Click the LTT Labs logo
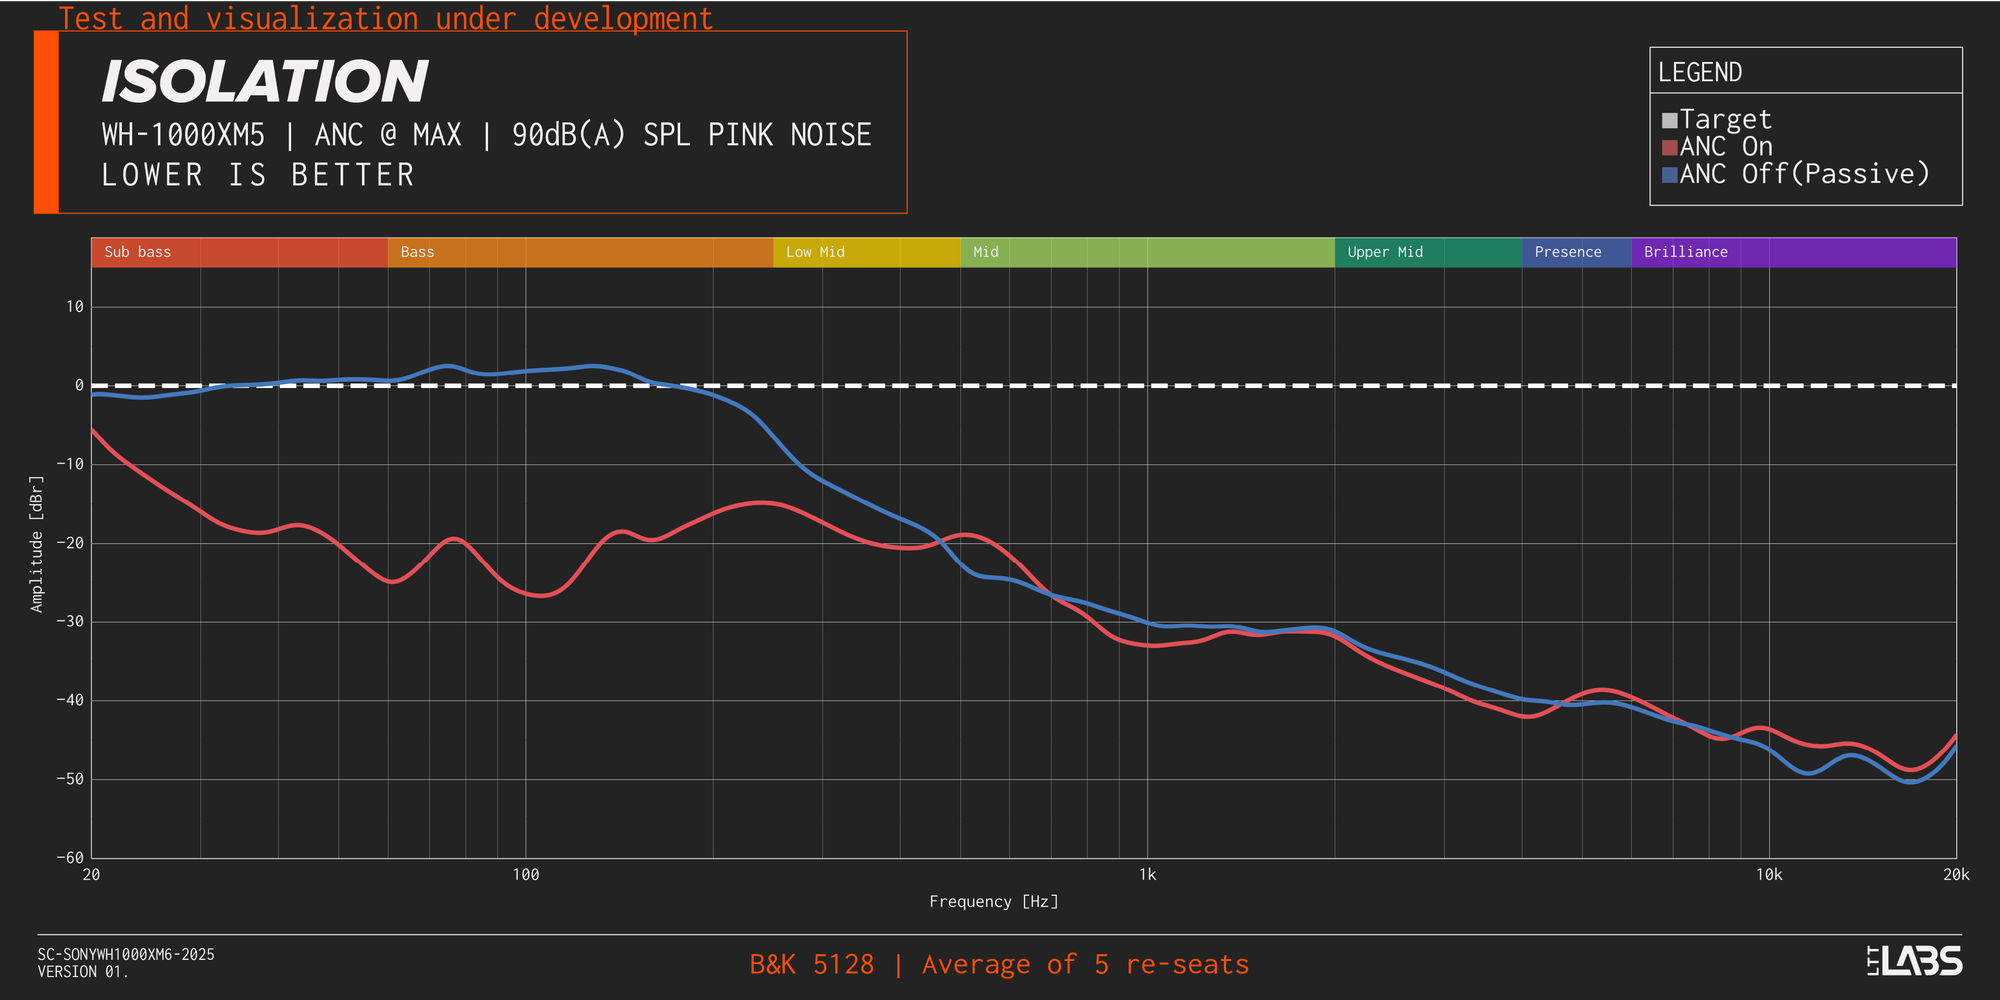The width and height of the screenshot is (2000, 1000). coord(1914,961)
